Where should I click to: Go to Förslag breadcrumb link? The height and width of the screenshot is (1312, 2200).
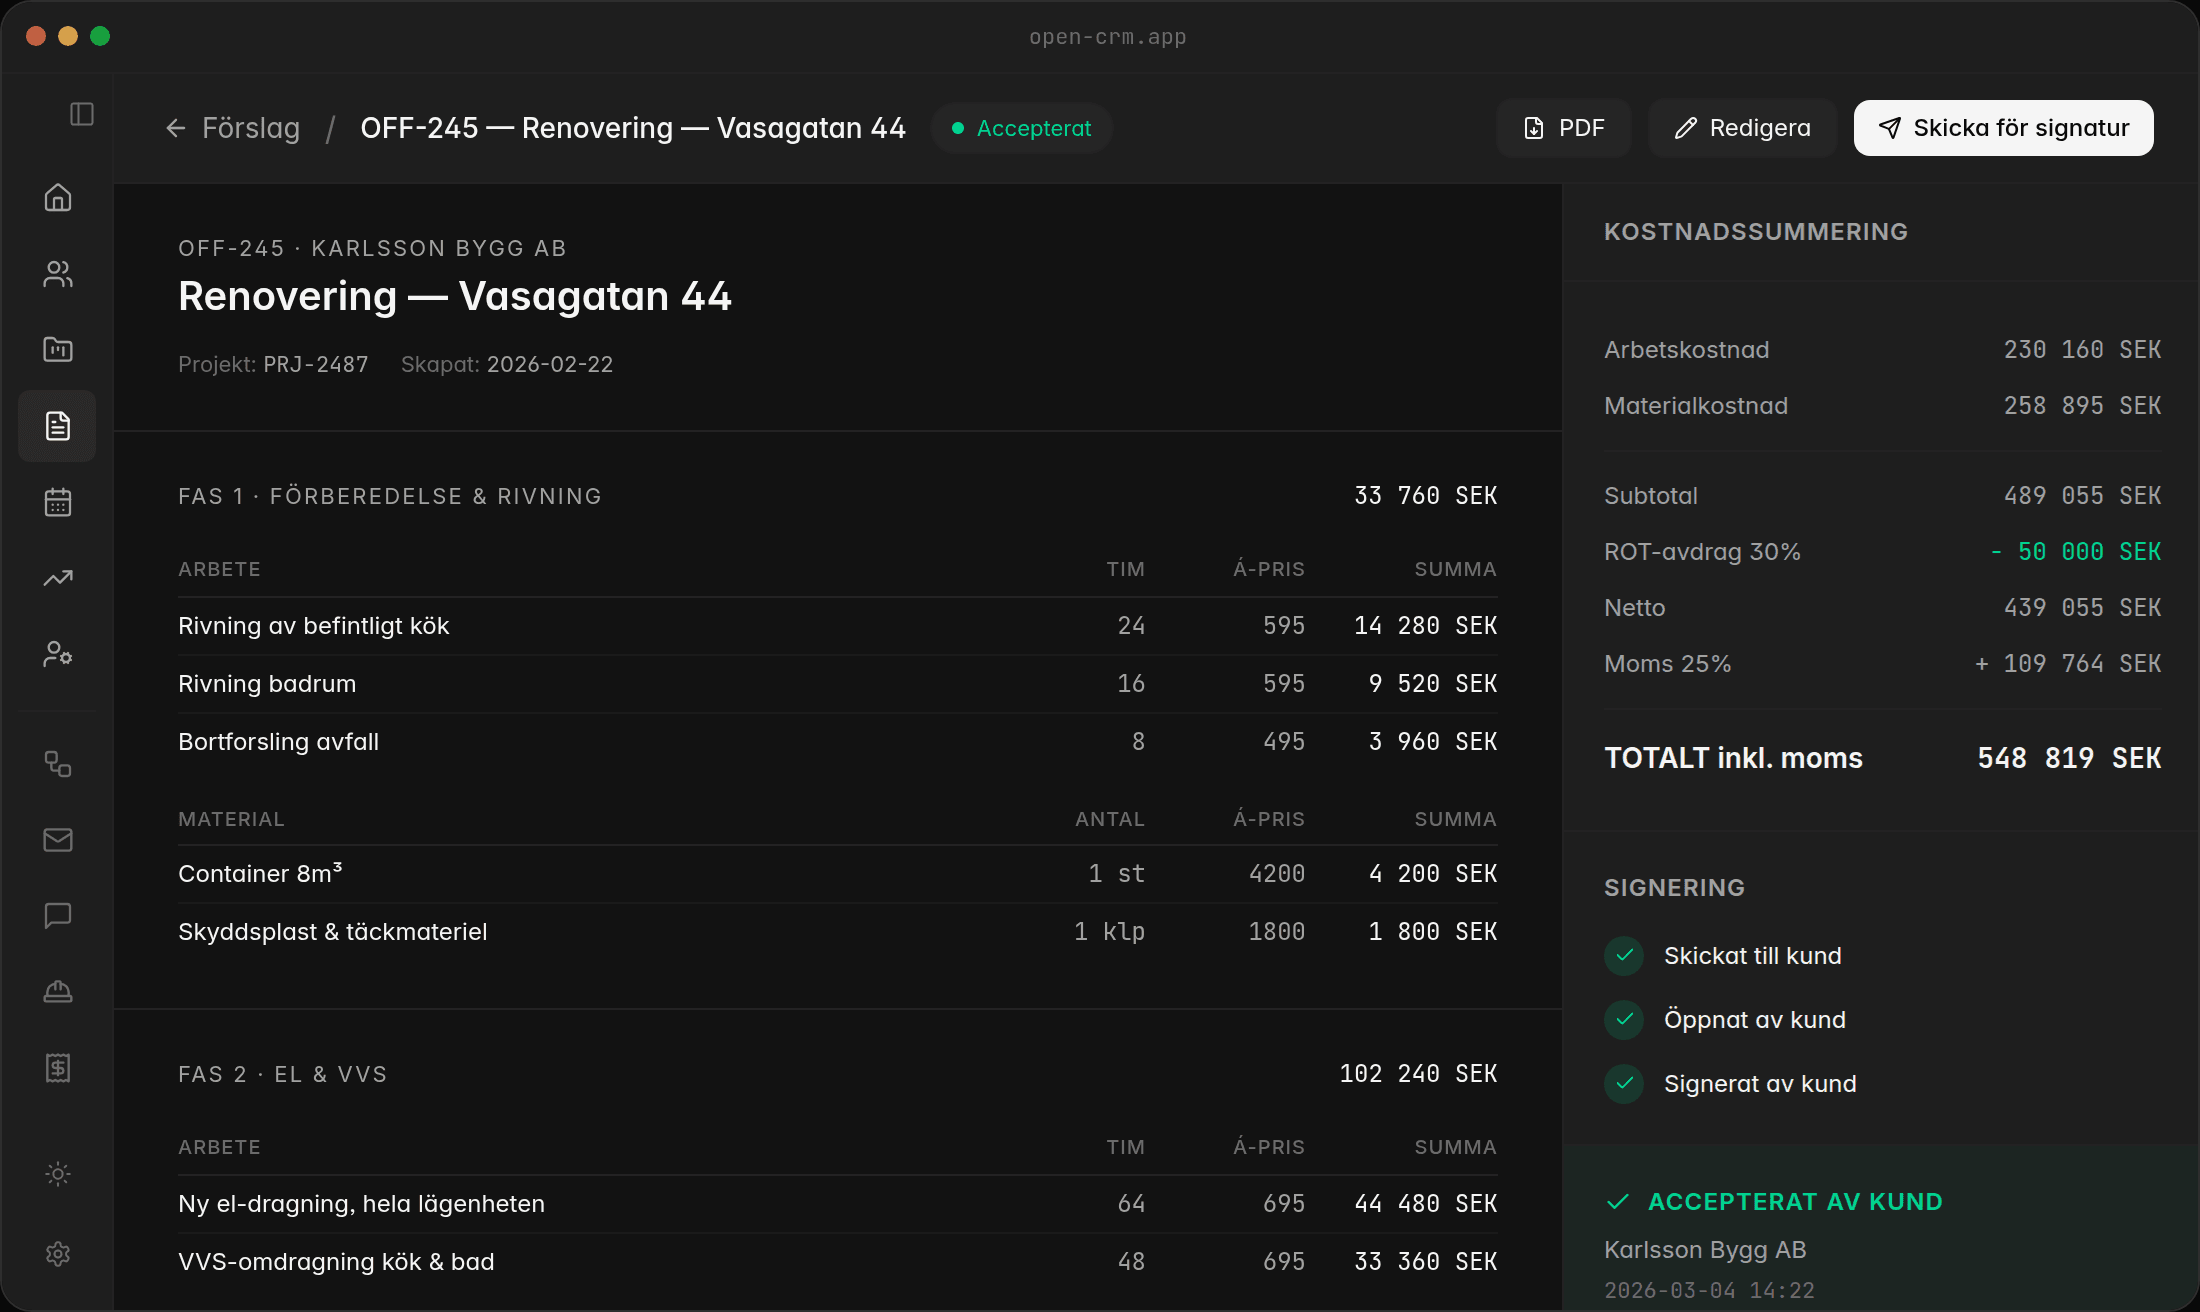click(x=251, y=128)
